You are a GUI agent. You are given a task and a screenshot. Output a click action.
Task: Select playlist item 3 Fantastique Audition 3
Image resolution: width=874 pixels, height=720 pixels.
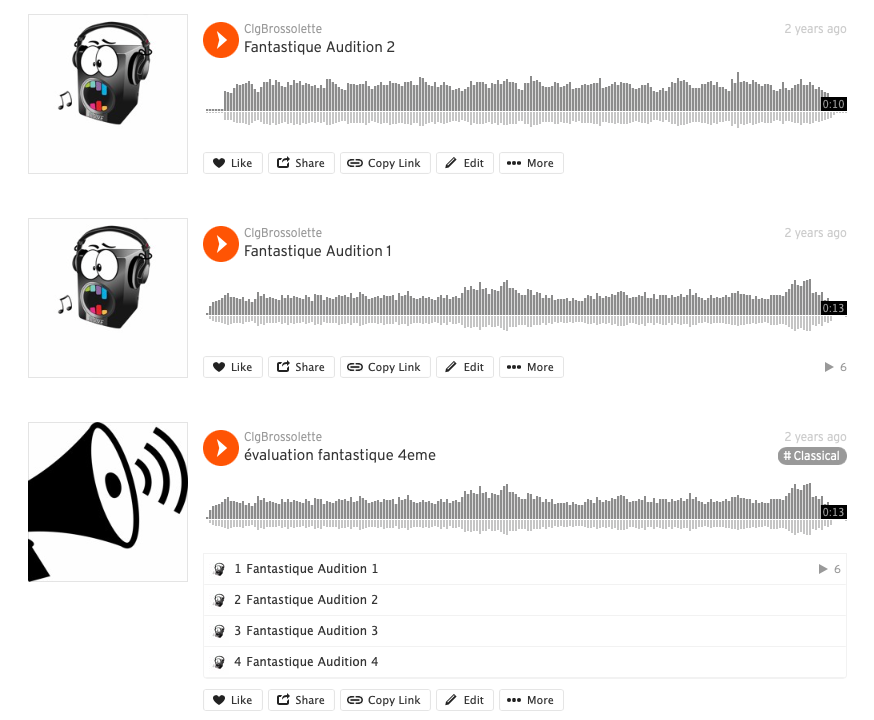(x=525, y=631)
